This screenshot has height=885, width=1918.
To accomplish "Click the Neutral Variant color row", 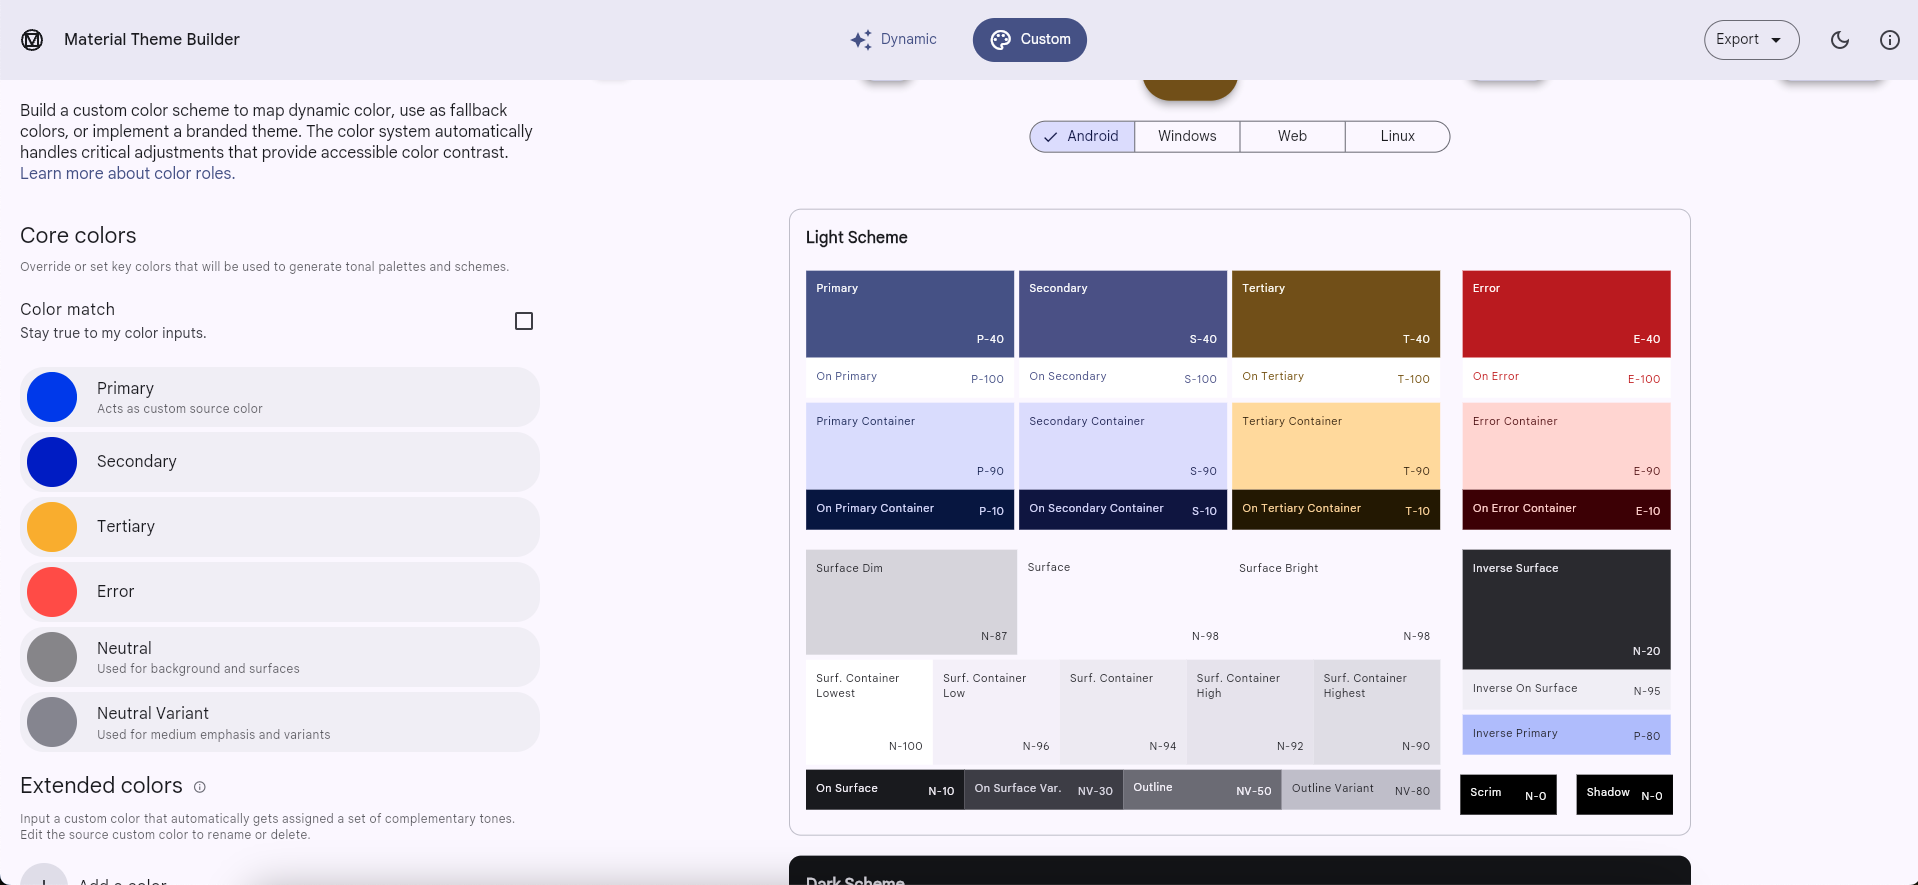I will click(280, 722).
